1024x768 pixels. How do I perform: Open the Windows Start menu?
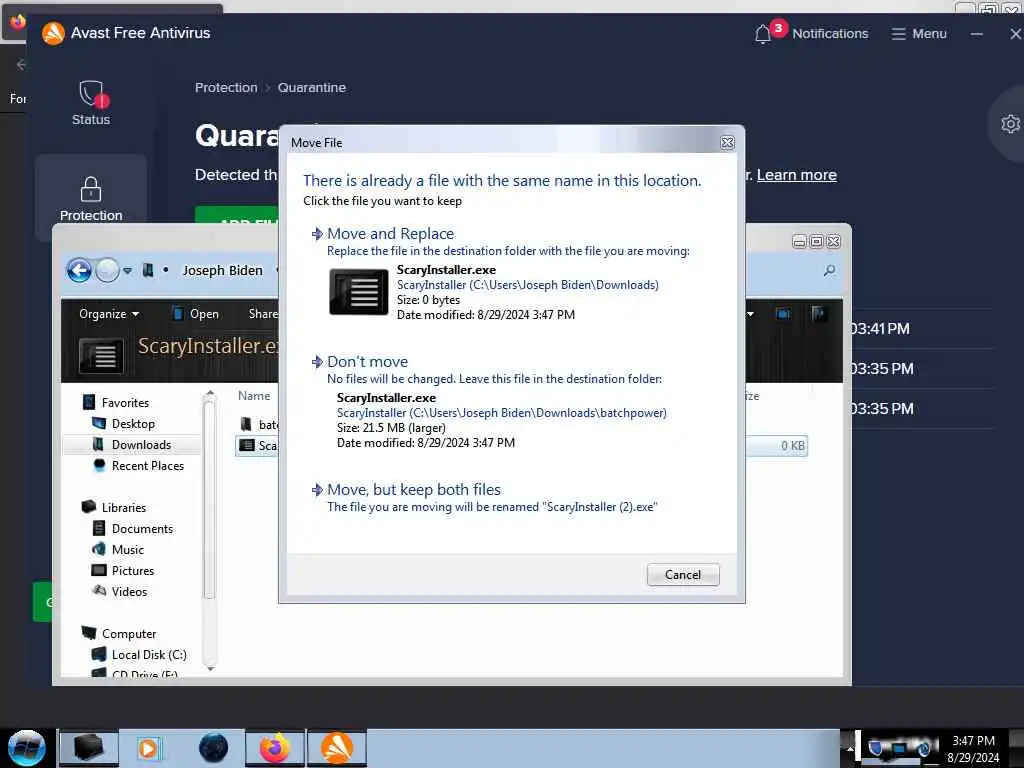click(x=26, y=748)
